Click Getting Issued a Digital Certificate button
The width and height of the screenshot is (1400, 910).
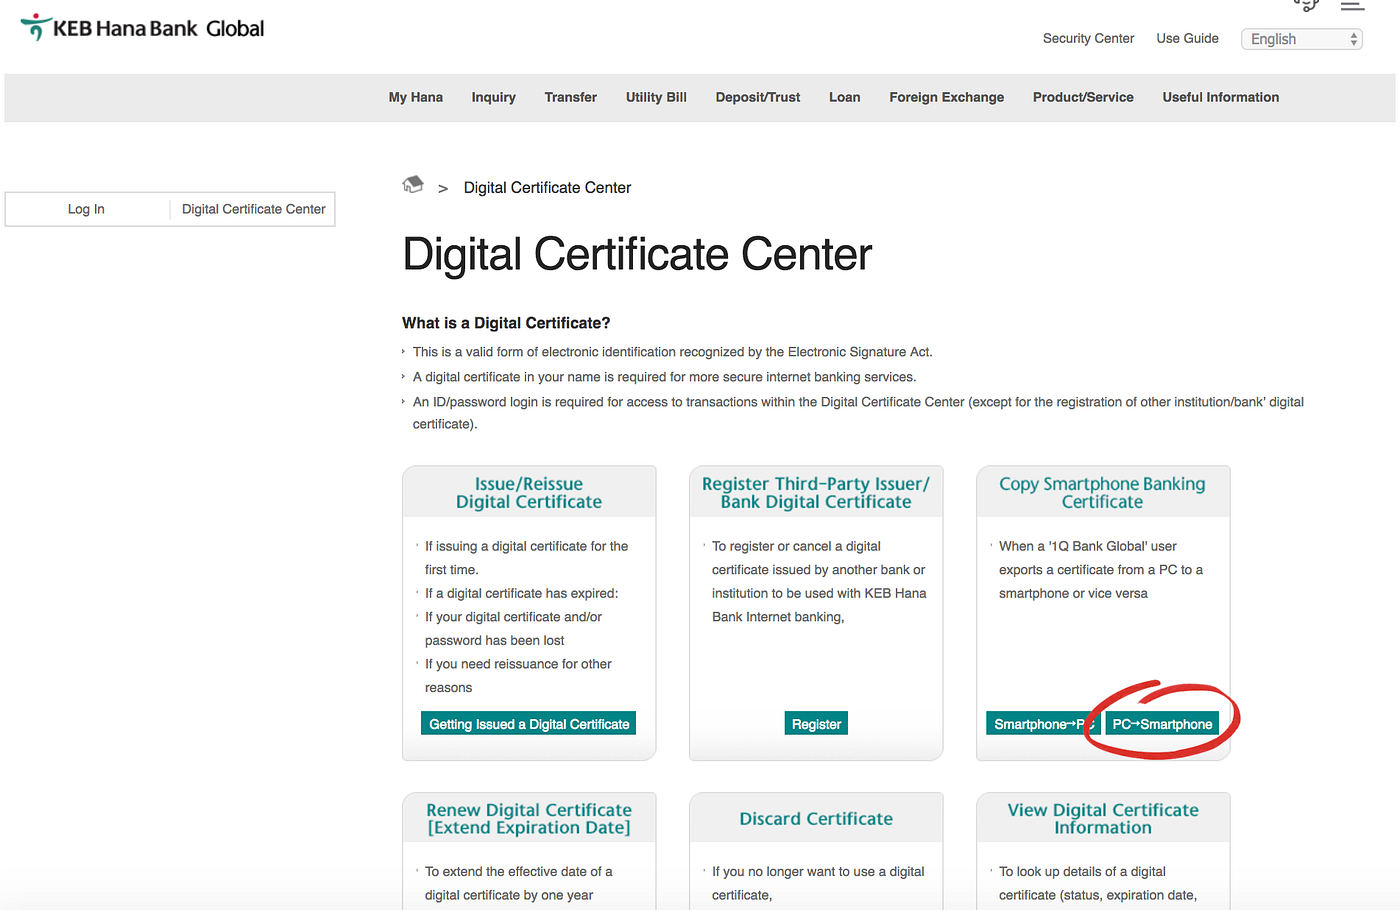(529, 724)
